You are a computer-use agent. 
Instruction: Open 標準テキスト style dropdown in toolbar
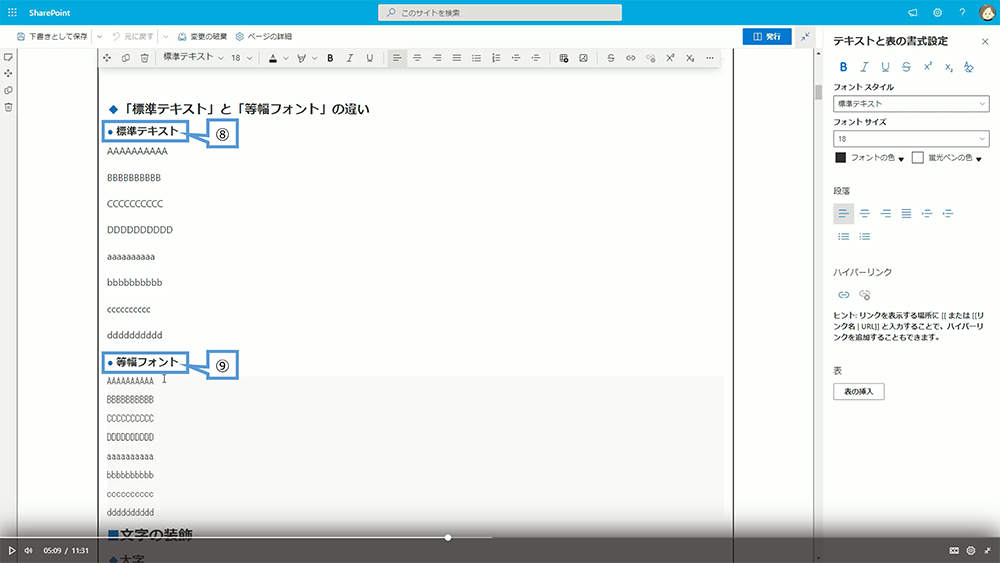[x=193, y=57]
